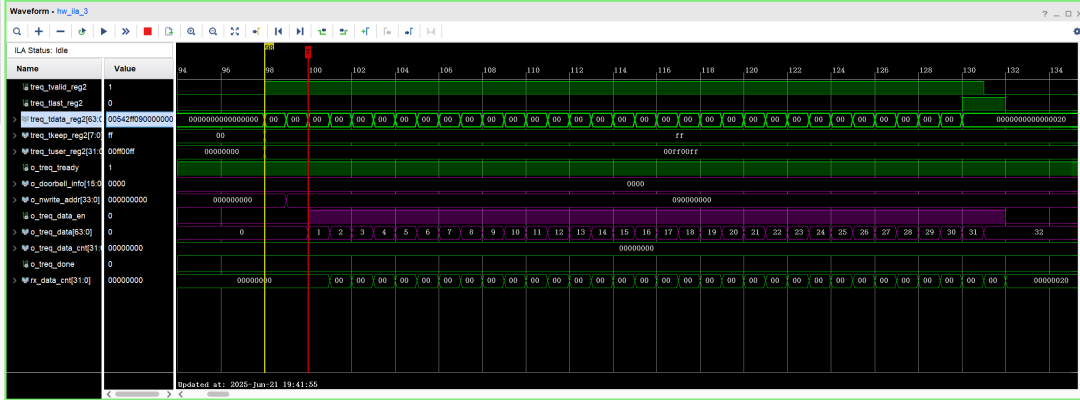Open the hw_ila_3 link in title
Image resolution: width=1080 pixels, height=400 pixels.
pos(72,12)
